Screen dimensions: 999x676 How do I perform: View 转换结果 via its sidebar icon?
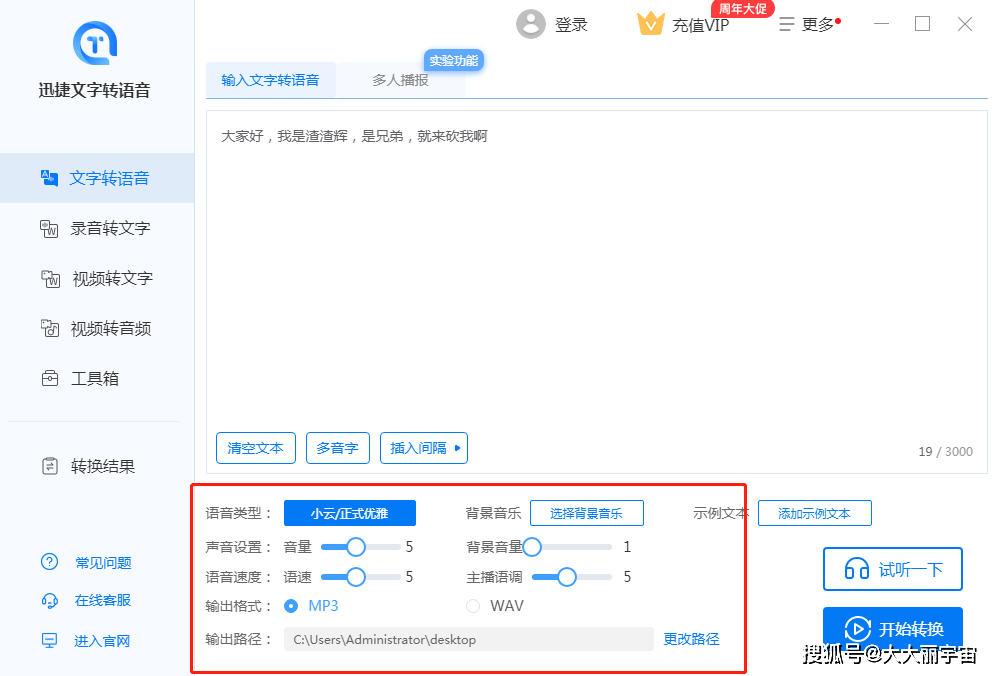click(x=49, y=466)
